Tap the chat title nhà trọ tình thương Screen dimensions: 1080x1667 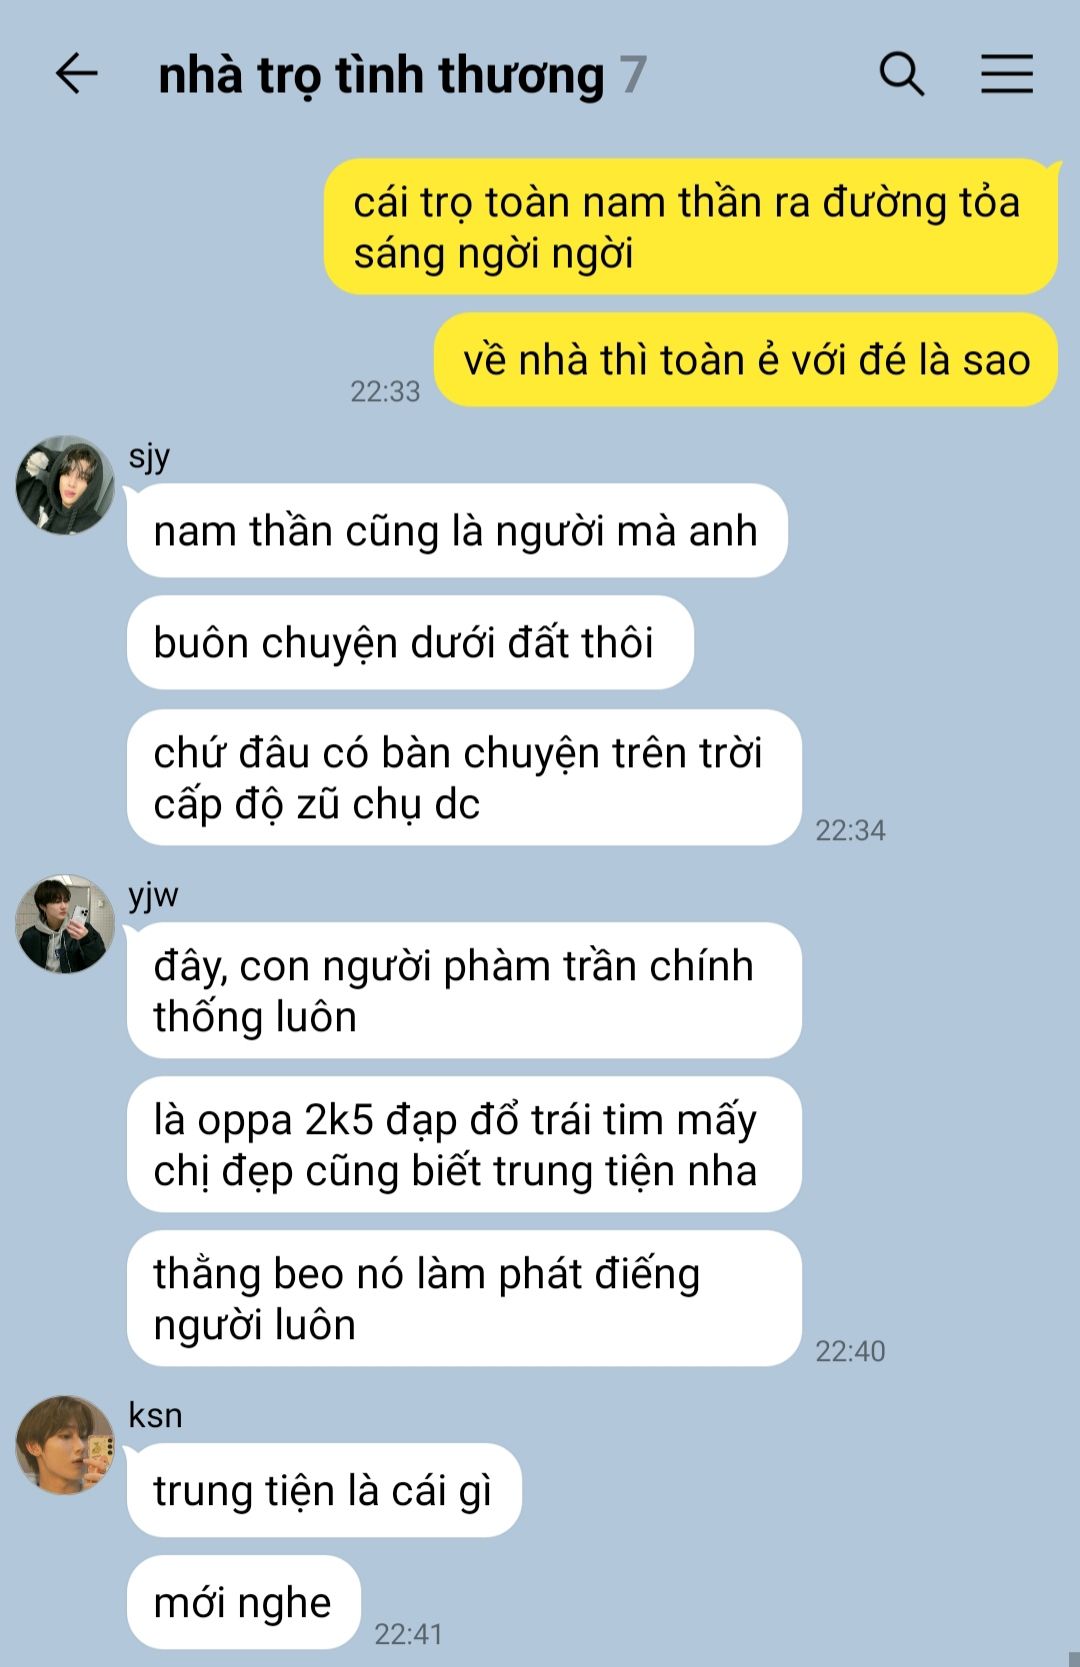381,76
